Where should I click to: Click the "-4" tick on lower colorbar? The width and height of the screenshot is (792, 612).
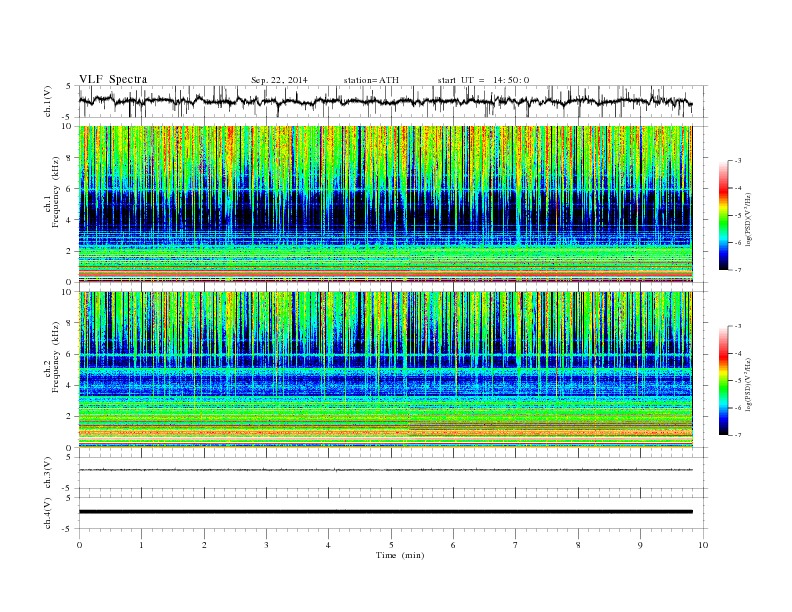[738, 353]
